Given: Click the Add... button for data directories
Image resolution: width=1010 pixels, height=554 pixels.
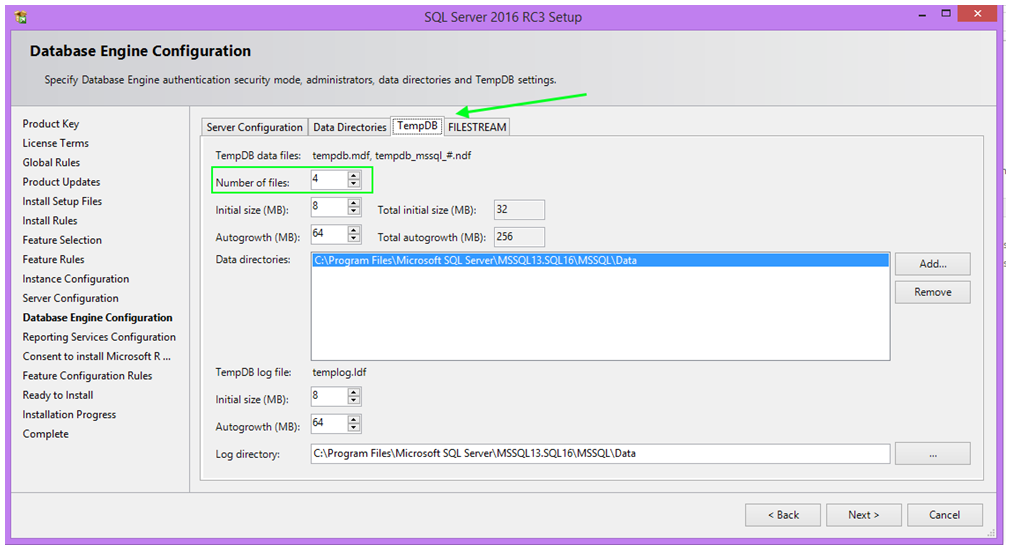Looking at the screenshot, I should coord(932,264).
